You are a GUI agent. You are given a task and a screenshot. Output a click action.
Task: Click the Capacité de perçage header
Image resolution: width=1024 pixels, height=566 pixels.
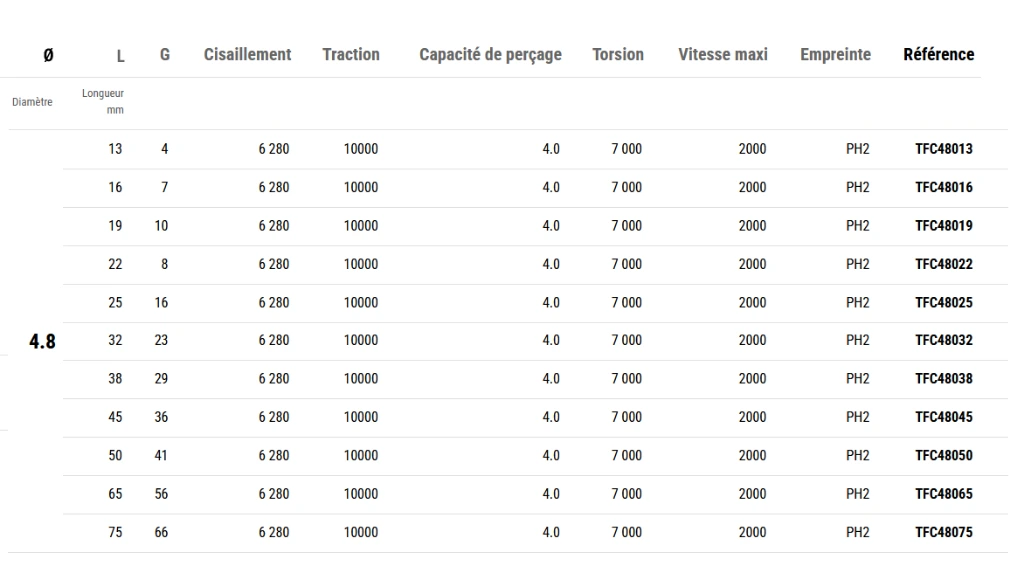coord(490,55)
